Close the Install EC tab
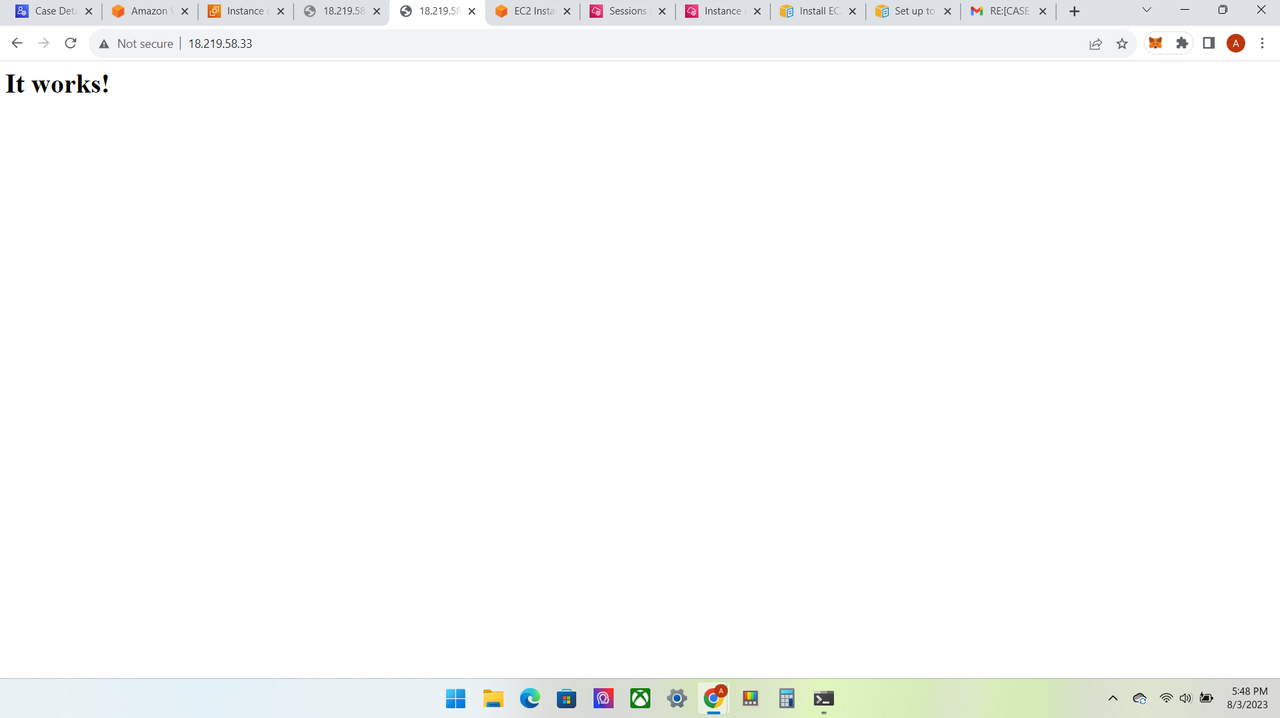Screen dimensions: 1280x718 pyautogui.click(x=852, y=12)
